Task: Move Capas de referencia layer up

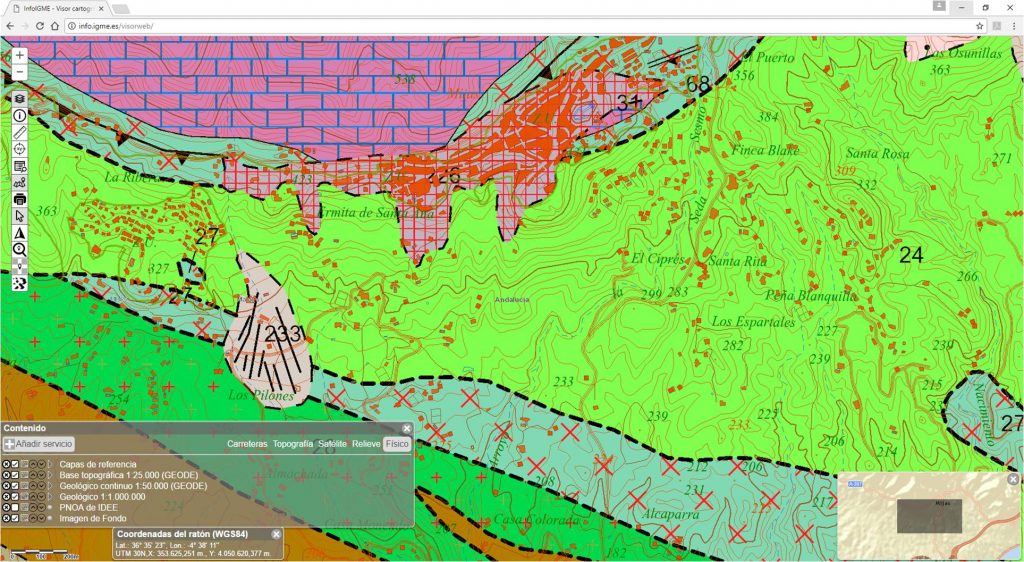Action: click(33, 464)
